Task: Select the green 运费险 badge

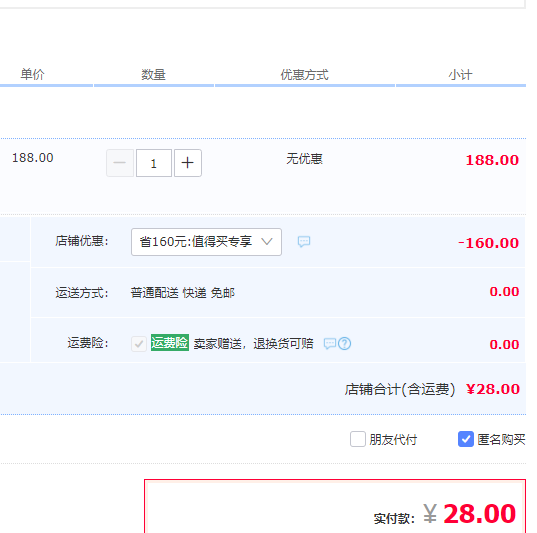Action: (170, 343)
